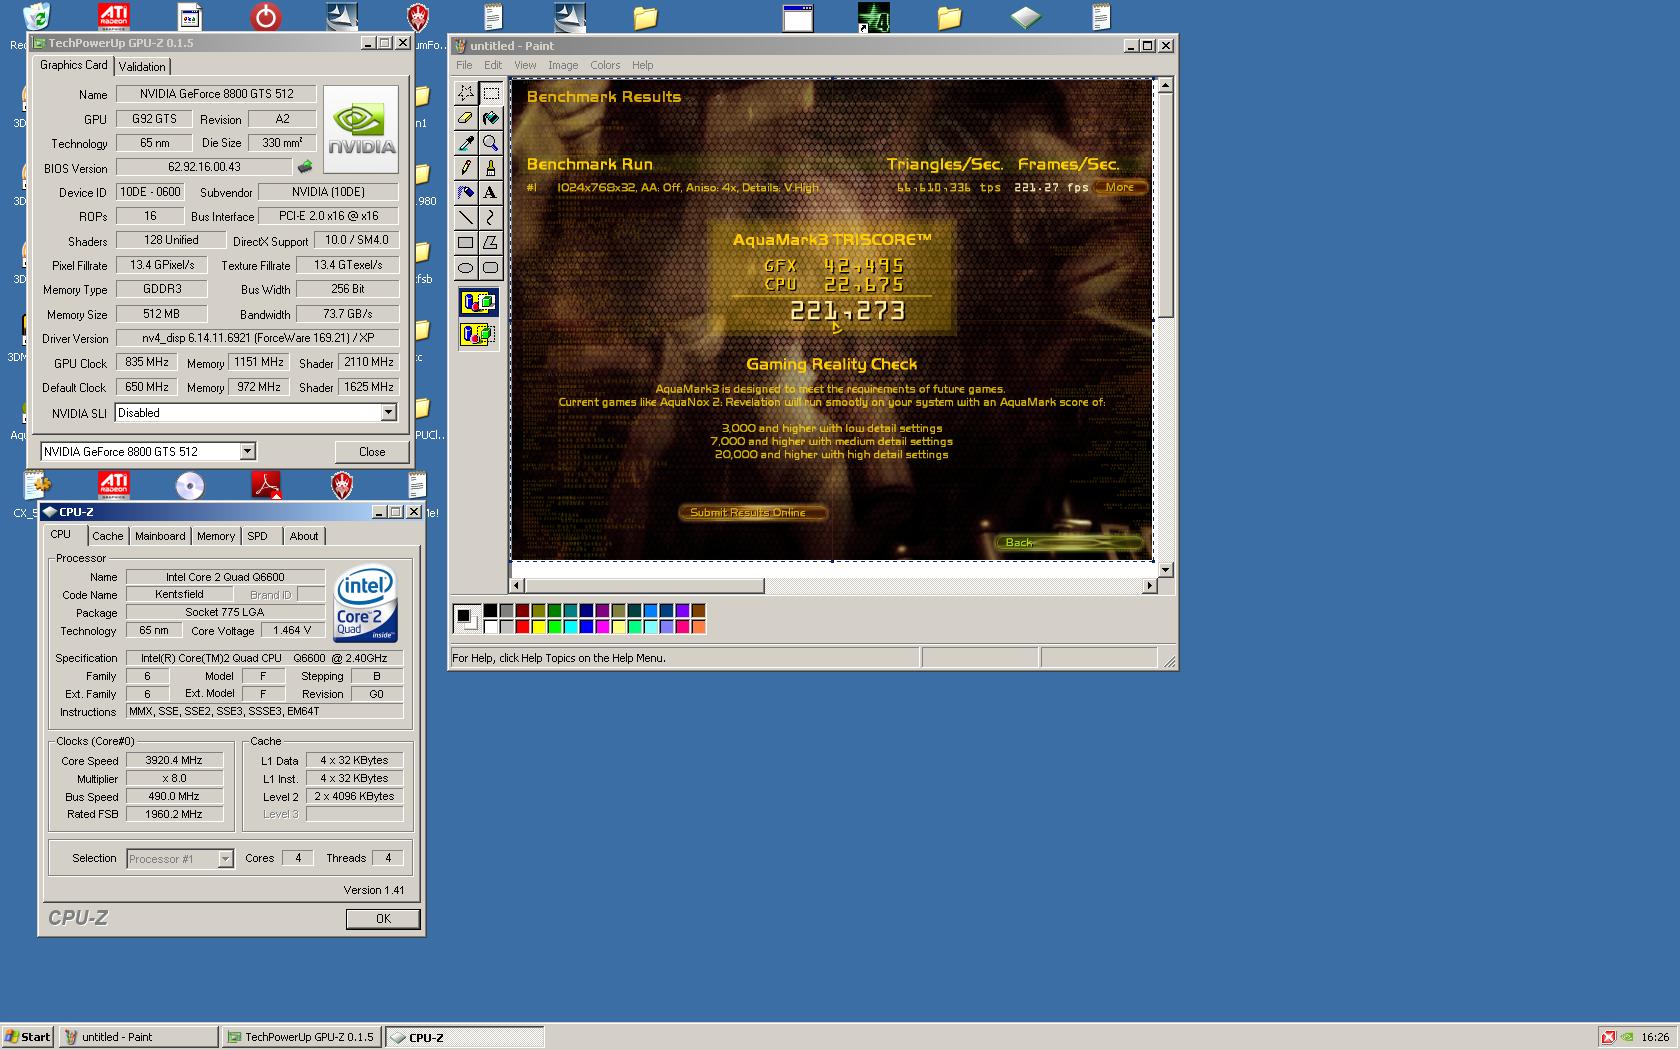Click the Core Speed value 3920.4 MHz
The image size is (1680, 1050).
174,761
